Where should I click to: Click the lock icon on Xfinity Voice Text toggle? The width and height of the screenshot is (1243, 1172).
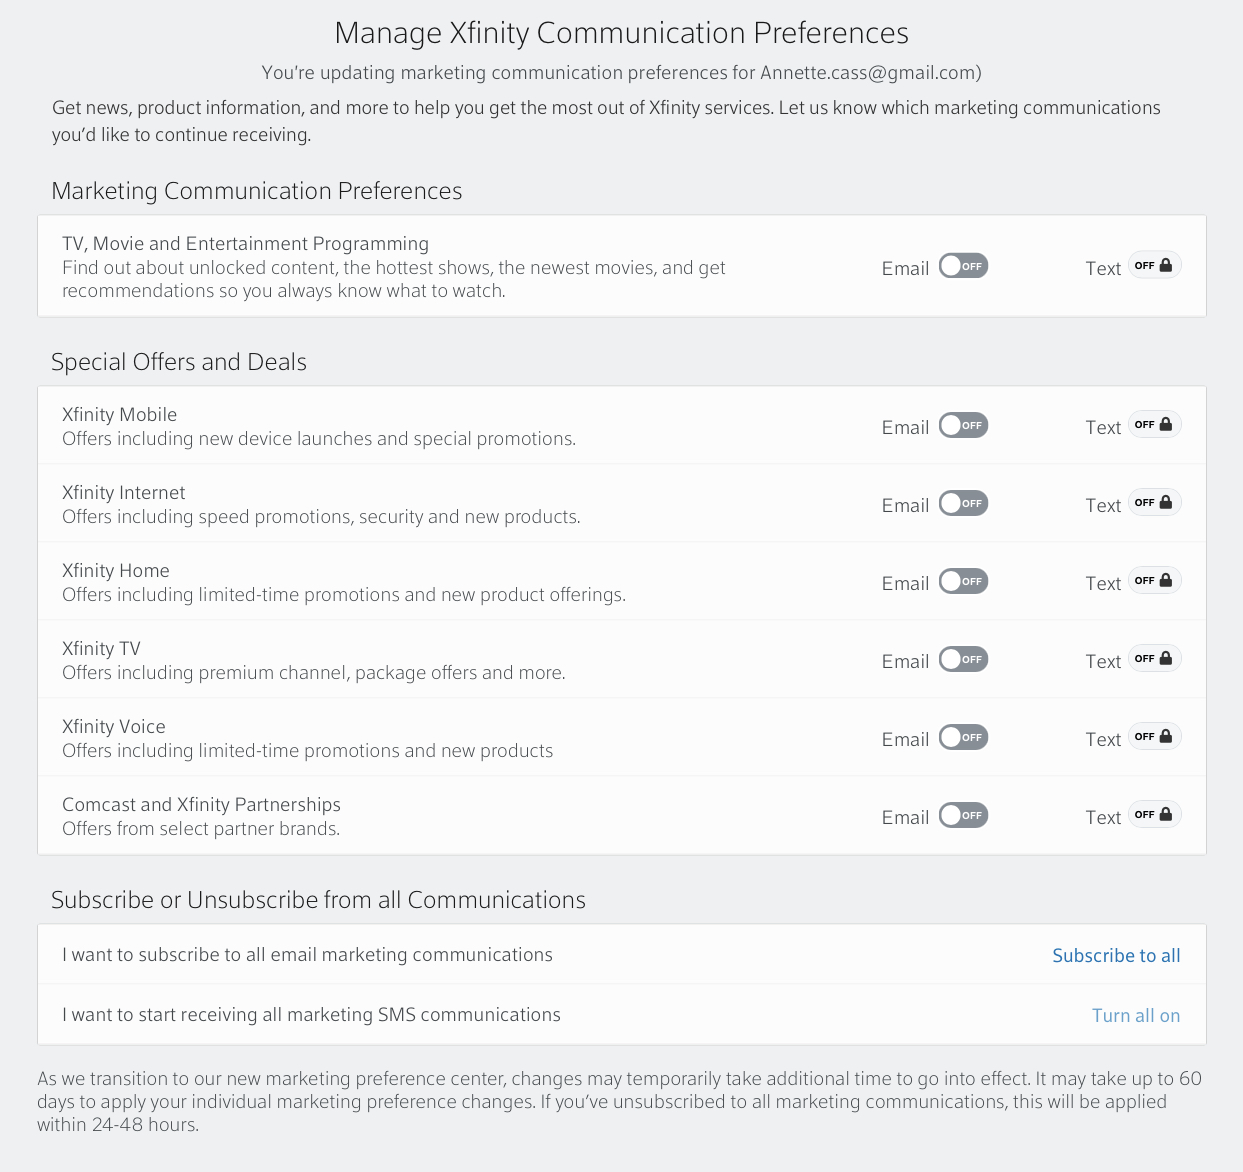click(x=1166, y=735)
